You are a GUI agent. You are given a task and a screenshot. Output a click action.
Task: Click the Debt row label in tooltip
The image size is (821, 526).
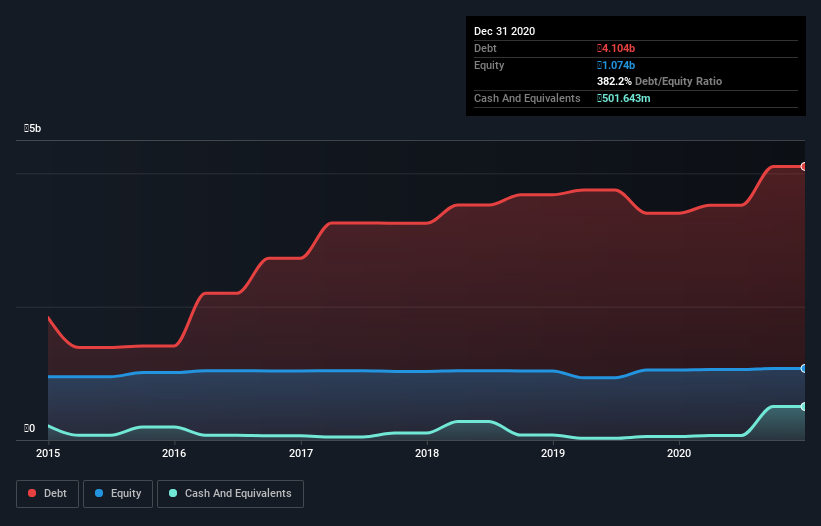point(485,48)
